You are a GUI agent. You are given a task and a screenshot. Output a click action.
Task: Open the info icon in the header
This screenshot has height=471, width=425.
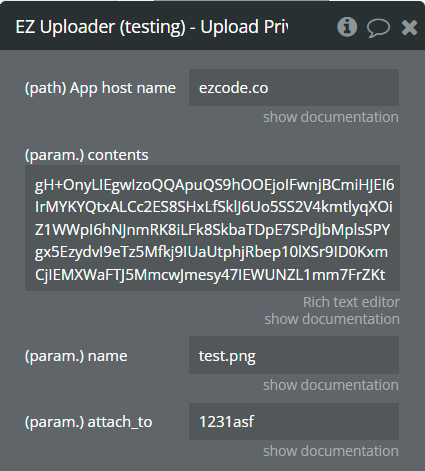(x=347, y=27)
